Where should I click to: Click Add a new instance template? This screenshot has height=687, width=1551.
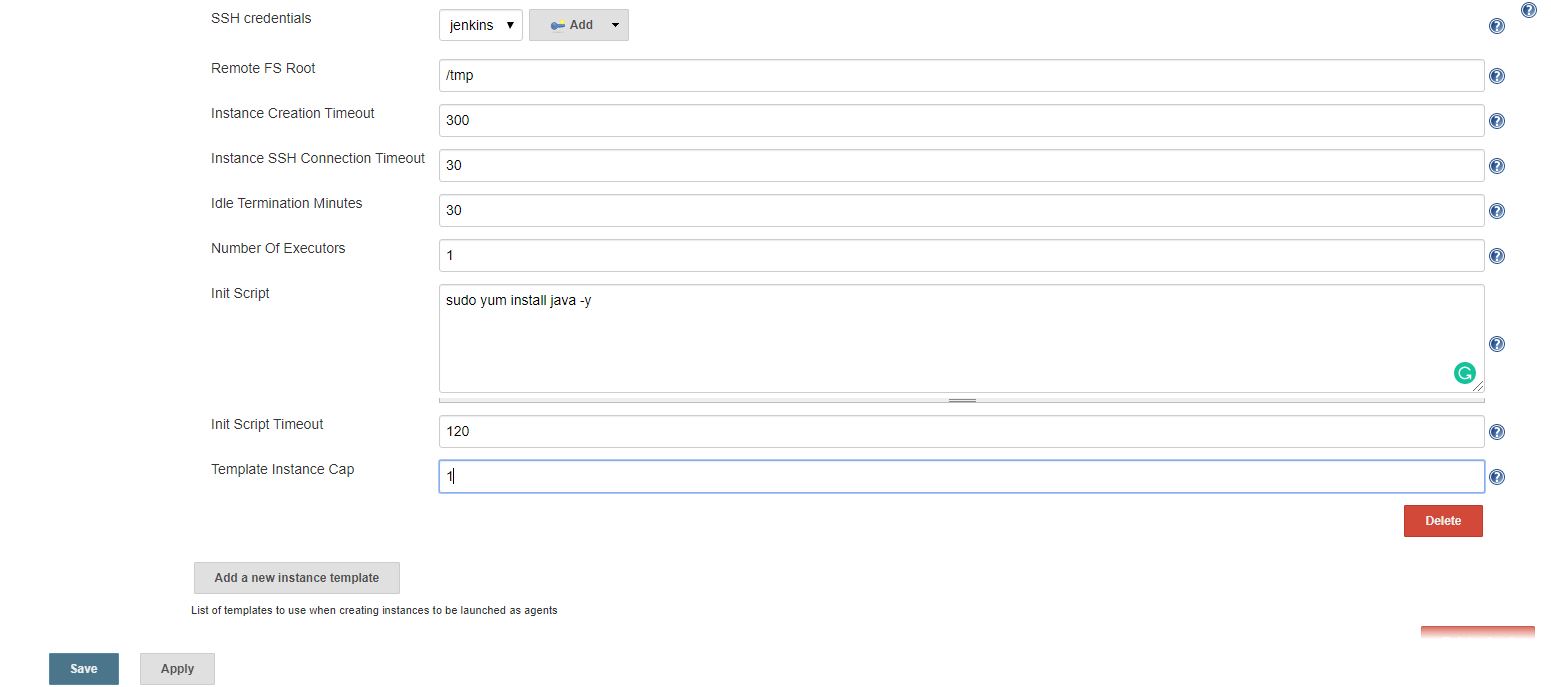[x=297, y=578]
